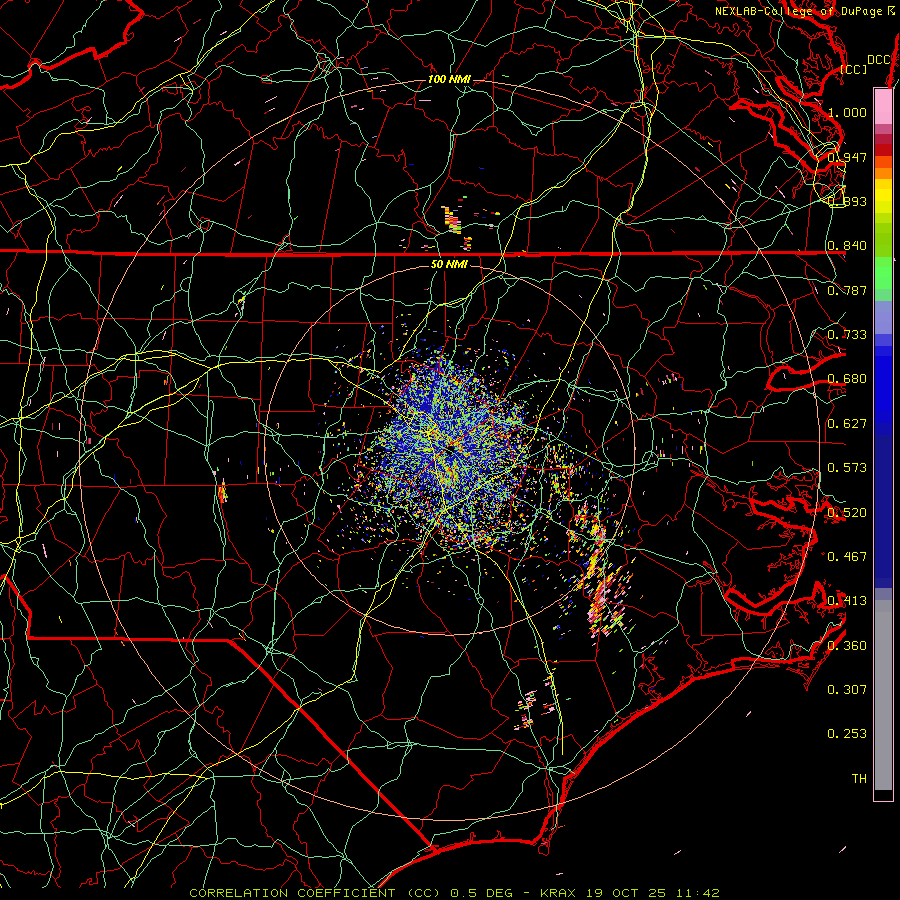This screenshot has width=900, height=900.
Task: Click the 0.413 scale value
Action: click(x=847, y=601)
